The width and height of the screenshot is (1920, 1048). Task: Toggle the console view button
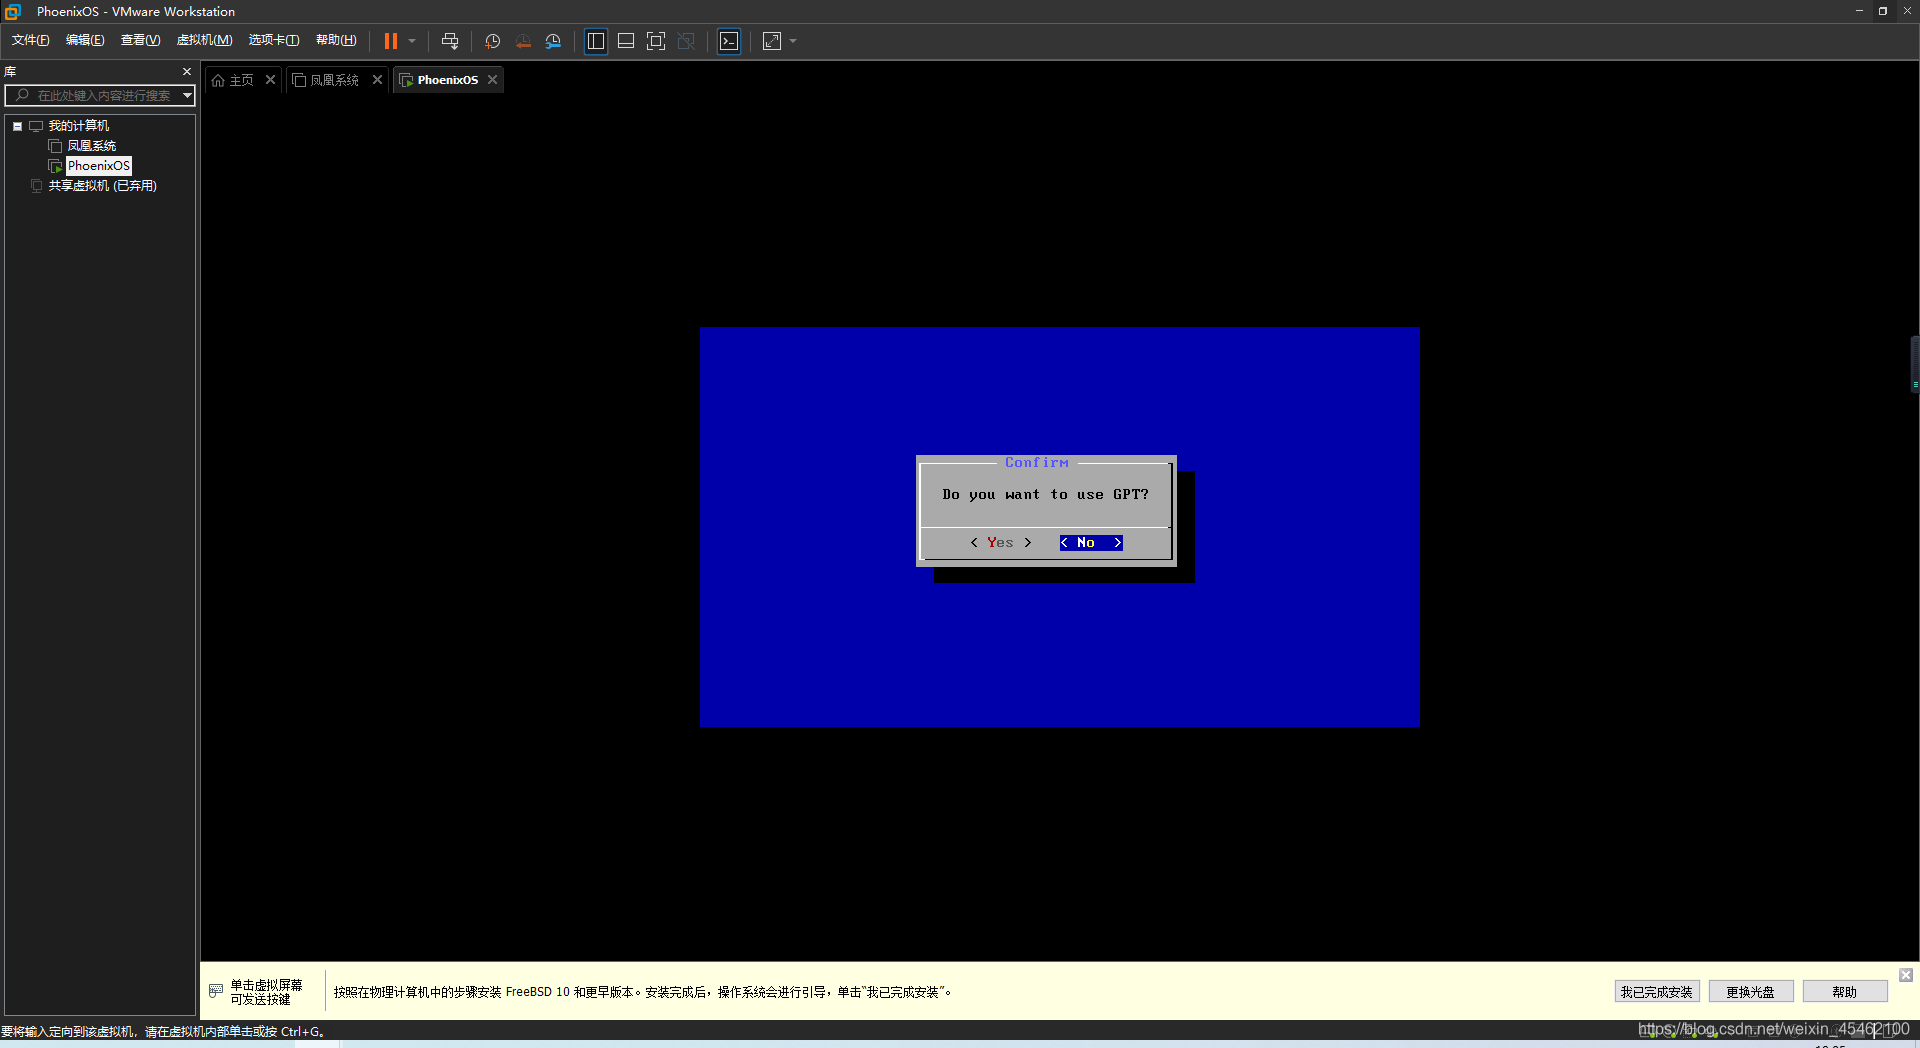point(729,41)
